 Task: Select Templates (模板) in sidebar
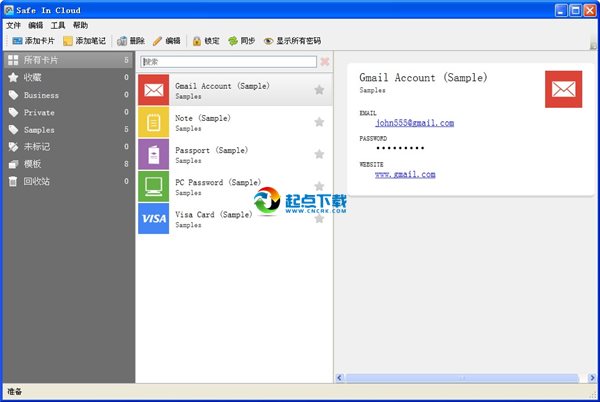(68, 164)
